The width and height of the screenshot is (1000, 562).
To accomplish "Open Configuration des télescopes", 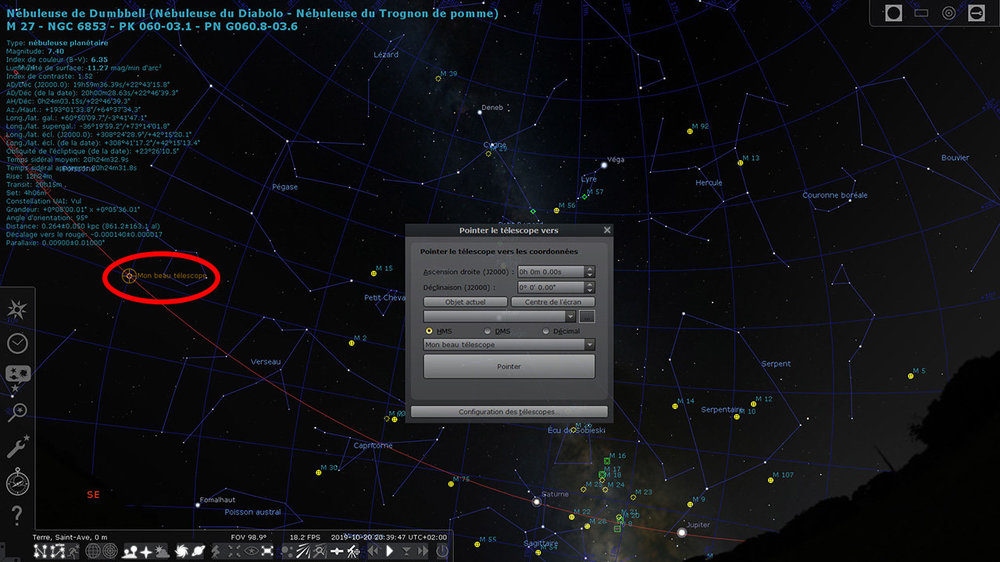I will (509, 412).
